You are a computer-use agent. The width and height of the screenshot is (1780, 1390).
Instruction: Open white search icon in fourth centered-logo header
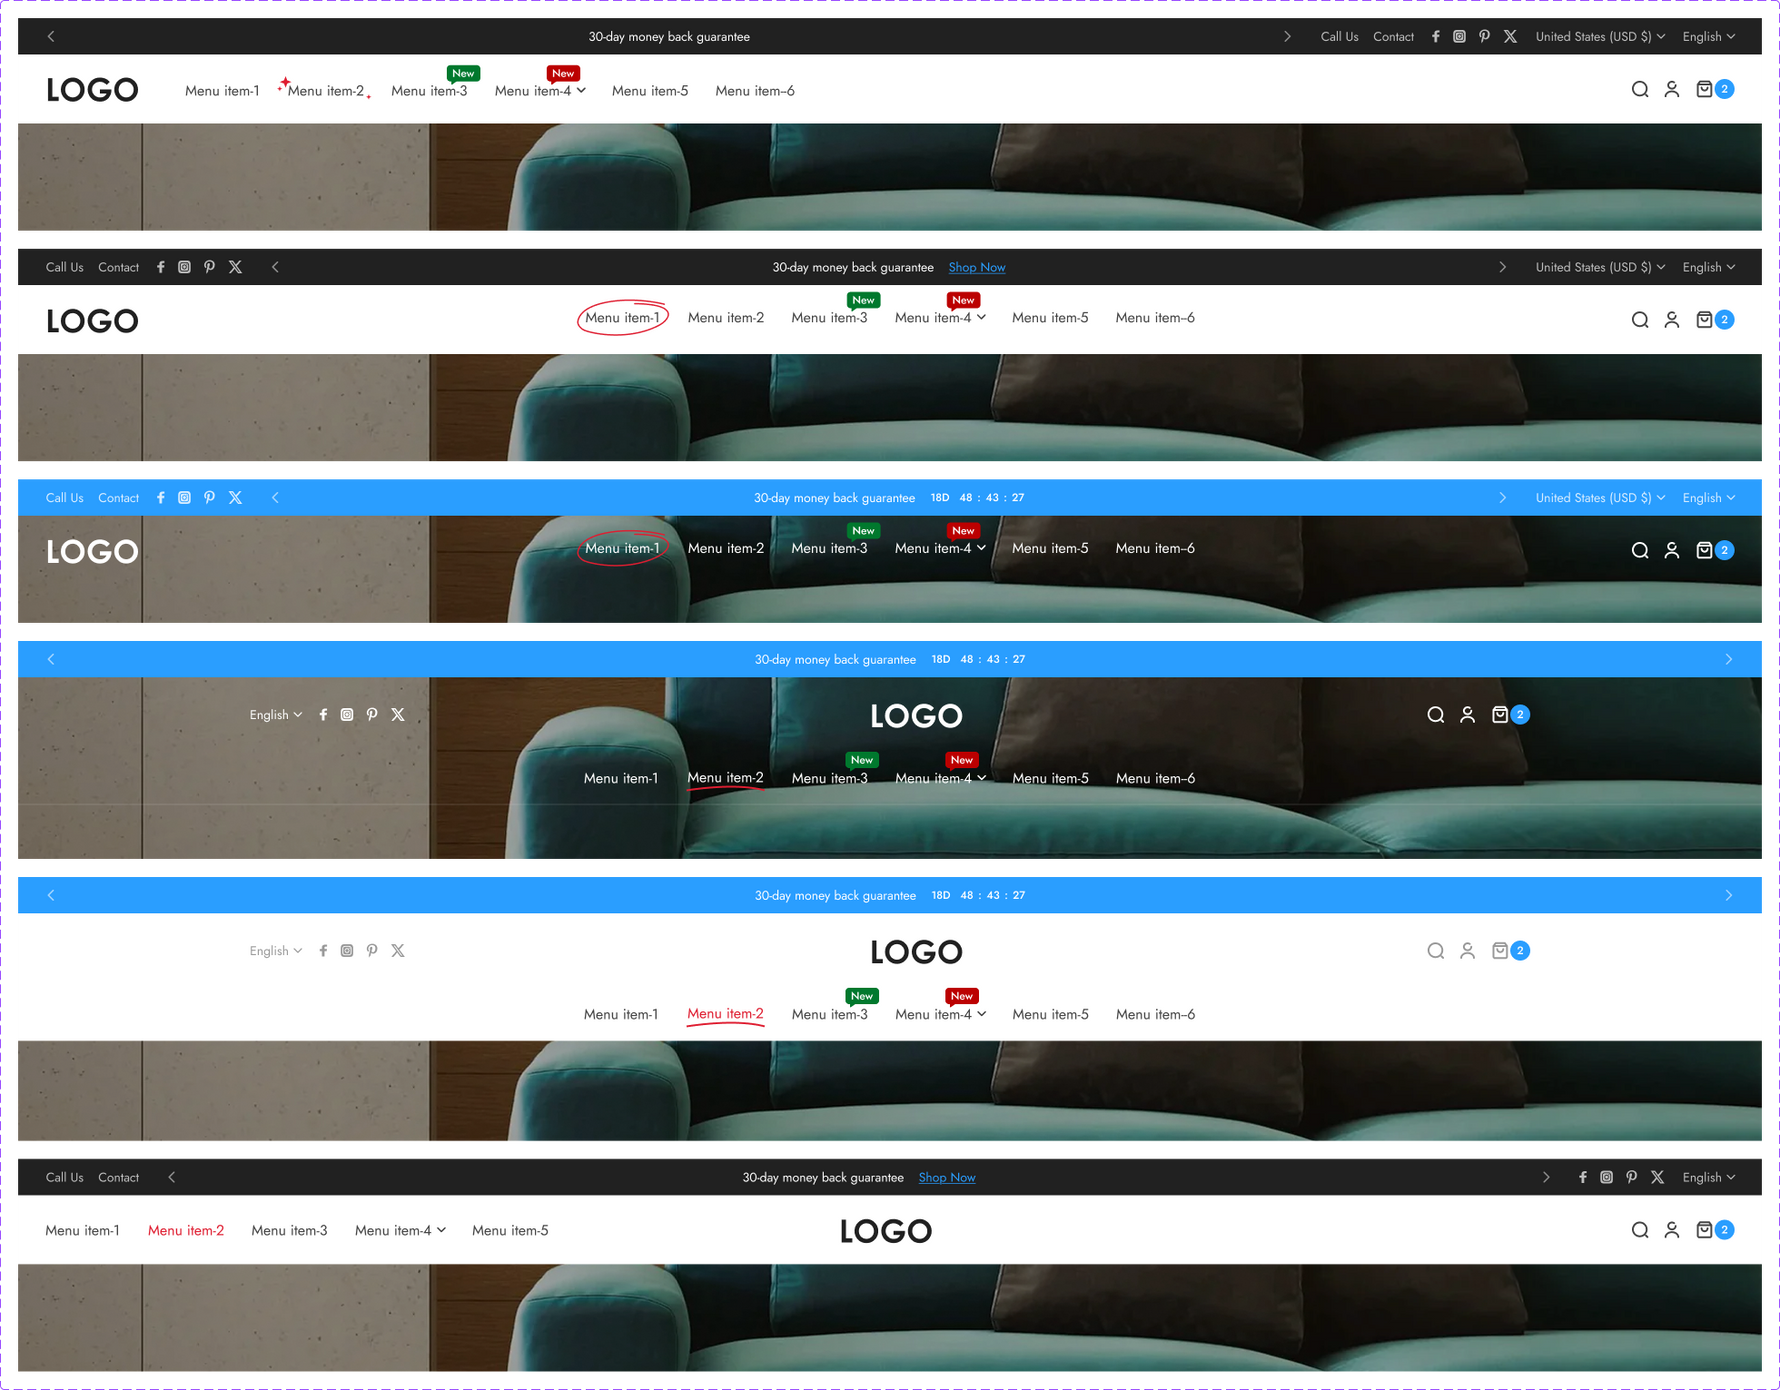pos(1436,715)
